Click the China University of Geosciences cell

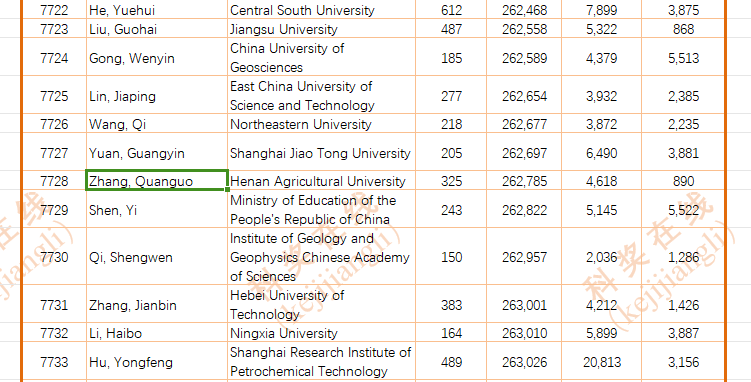click(321, 57)
